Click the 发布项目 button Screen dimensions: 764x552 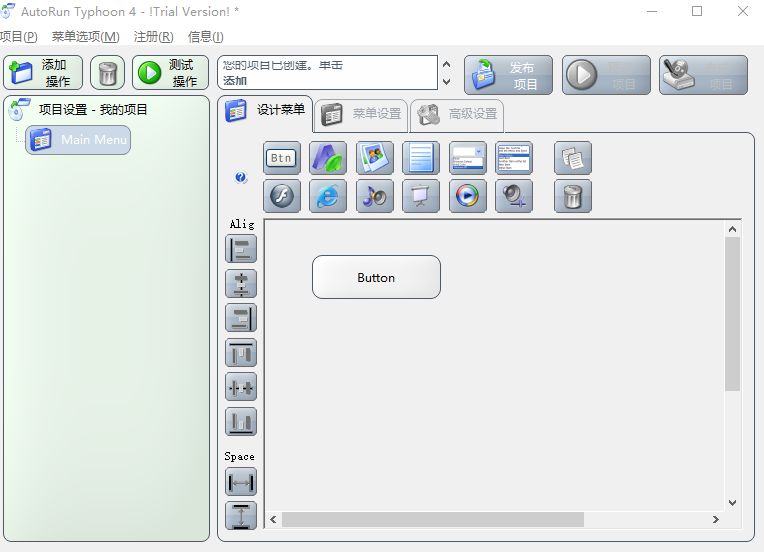point(508,75)
